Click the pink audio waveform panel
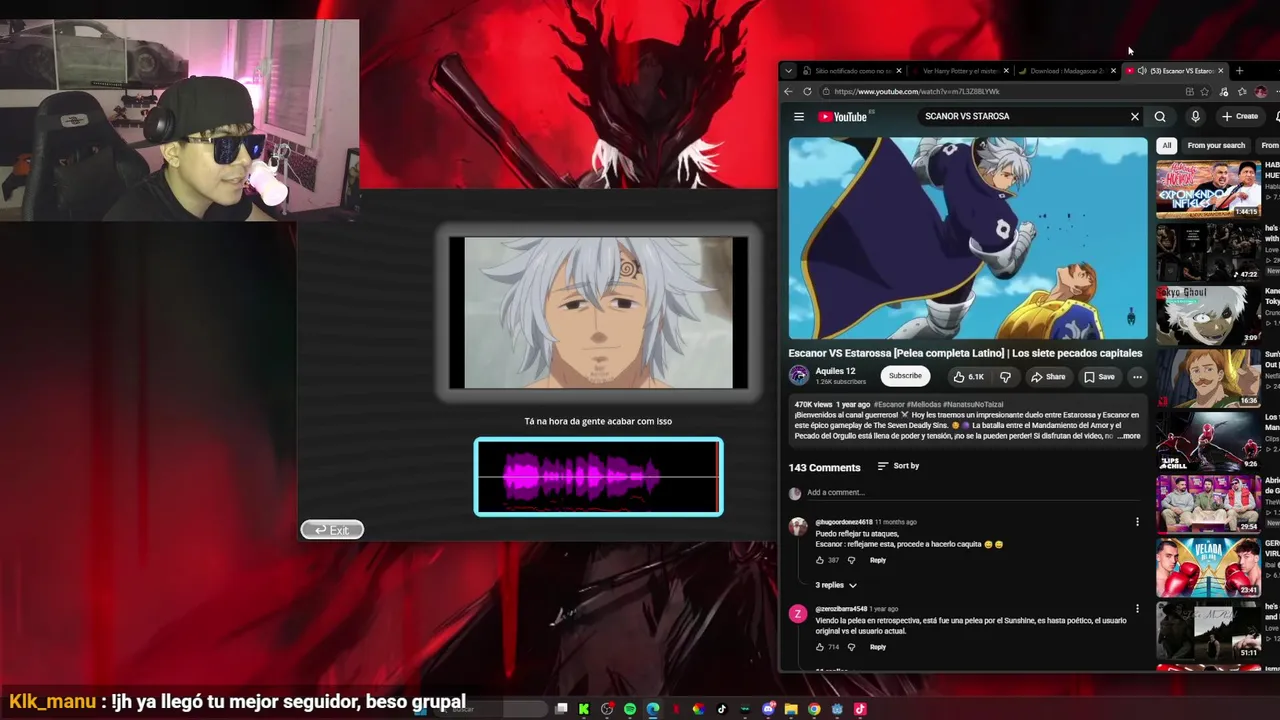 [x=598, y=477]
